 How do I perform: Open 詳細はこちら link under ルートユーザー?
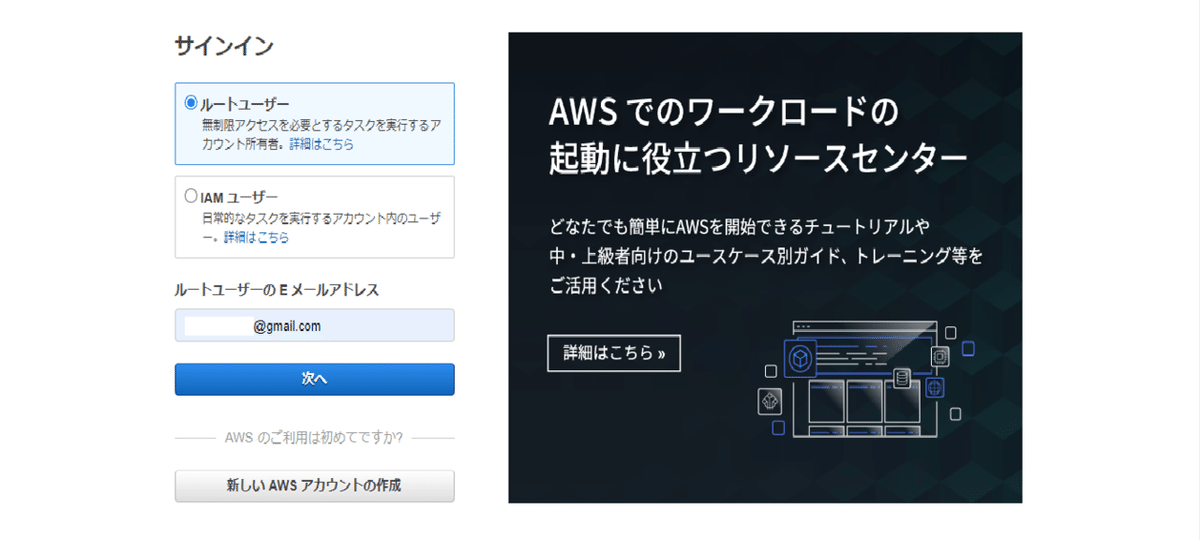tap(321, 144)
